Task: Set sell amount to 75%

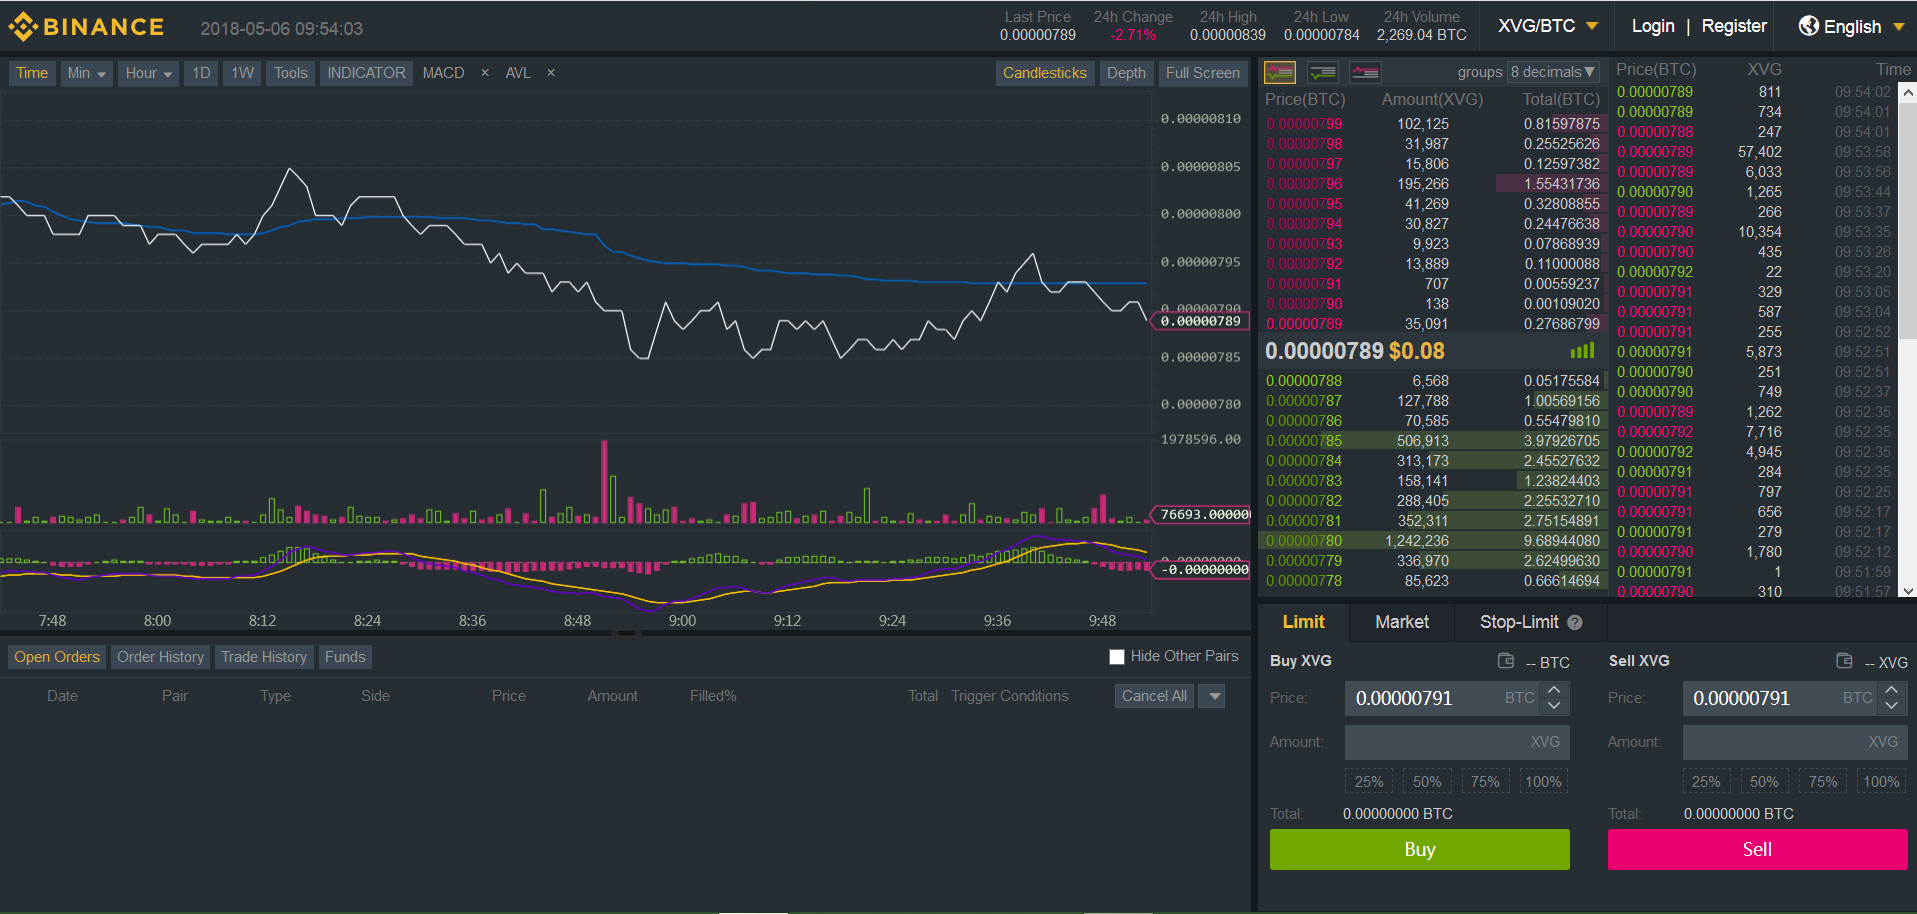Action: (x=1823, y=782)
